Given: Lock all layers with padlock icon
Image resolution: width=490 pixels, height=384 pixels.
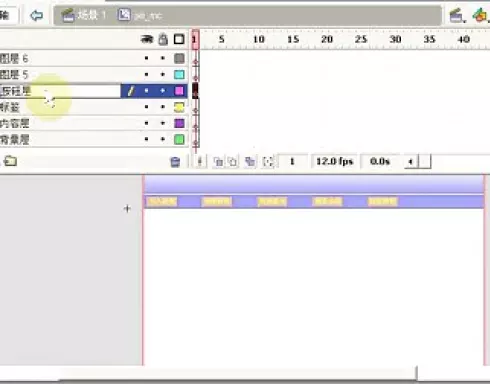Looking at the screenshot, I should pyautogui.click(x=163, y=39).
